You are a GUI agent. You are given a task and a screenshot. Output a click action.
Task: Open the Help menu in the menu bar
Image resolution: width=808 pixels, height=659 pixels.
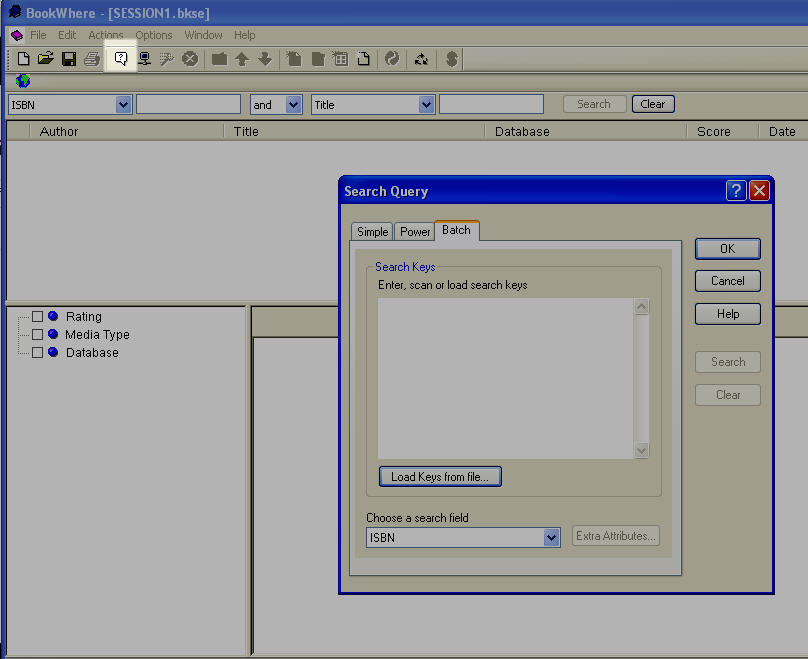coord(245,35)
